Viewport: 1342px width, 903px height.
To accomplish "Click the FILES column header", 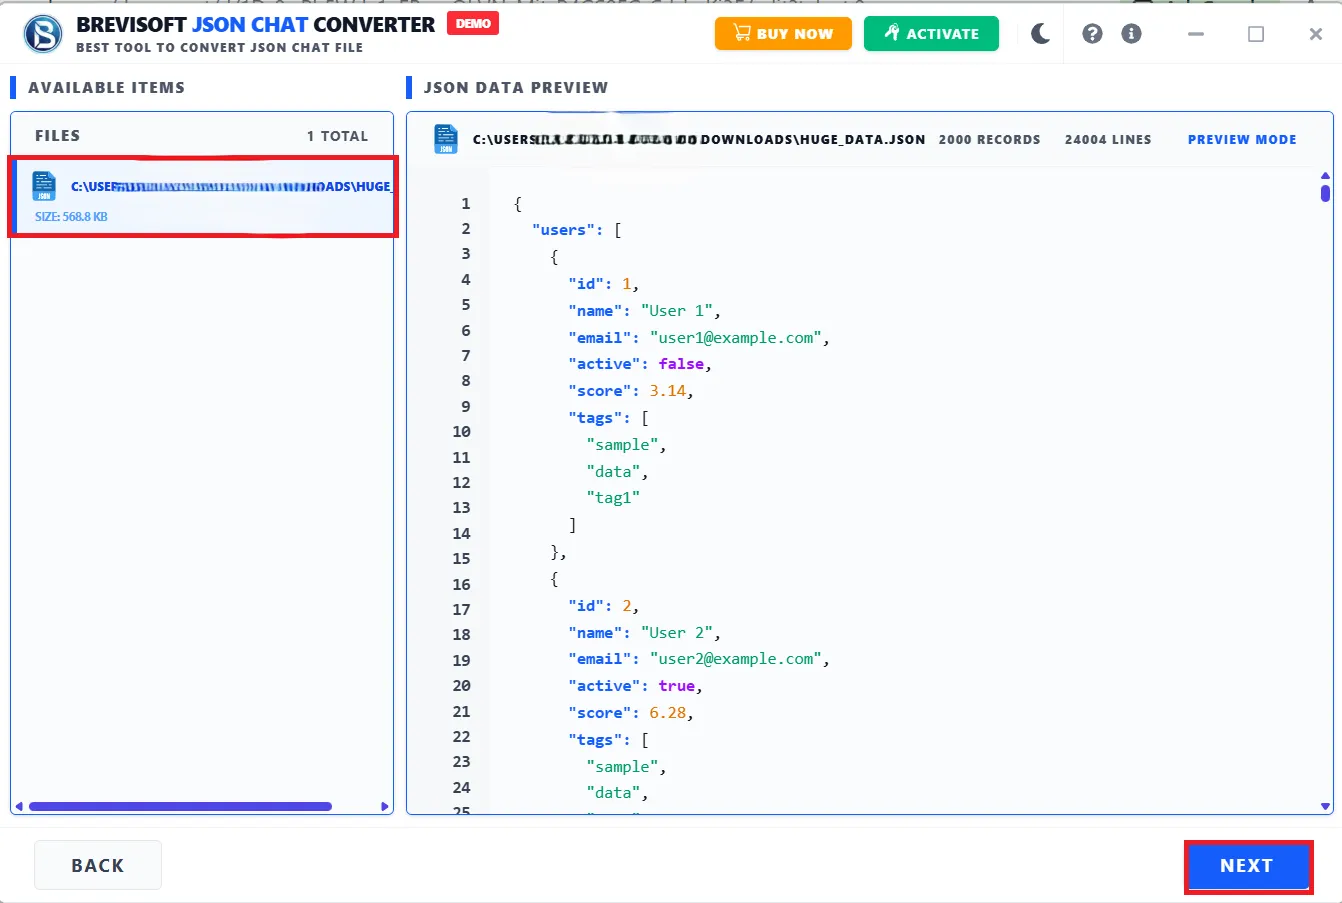I will point(57,136).
